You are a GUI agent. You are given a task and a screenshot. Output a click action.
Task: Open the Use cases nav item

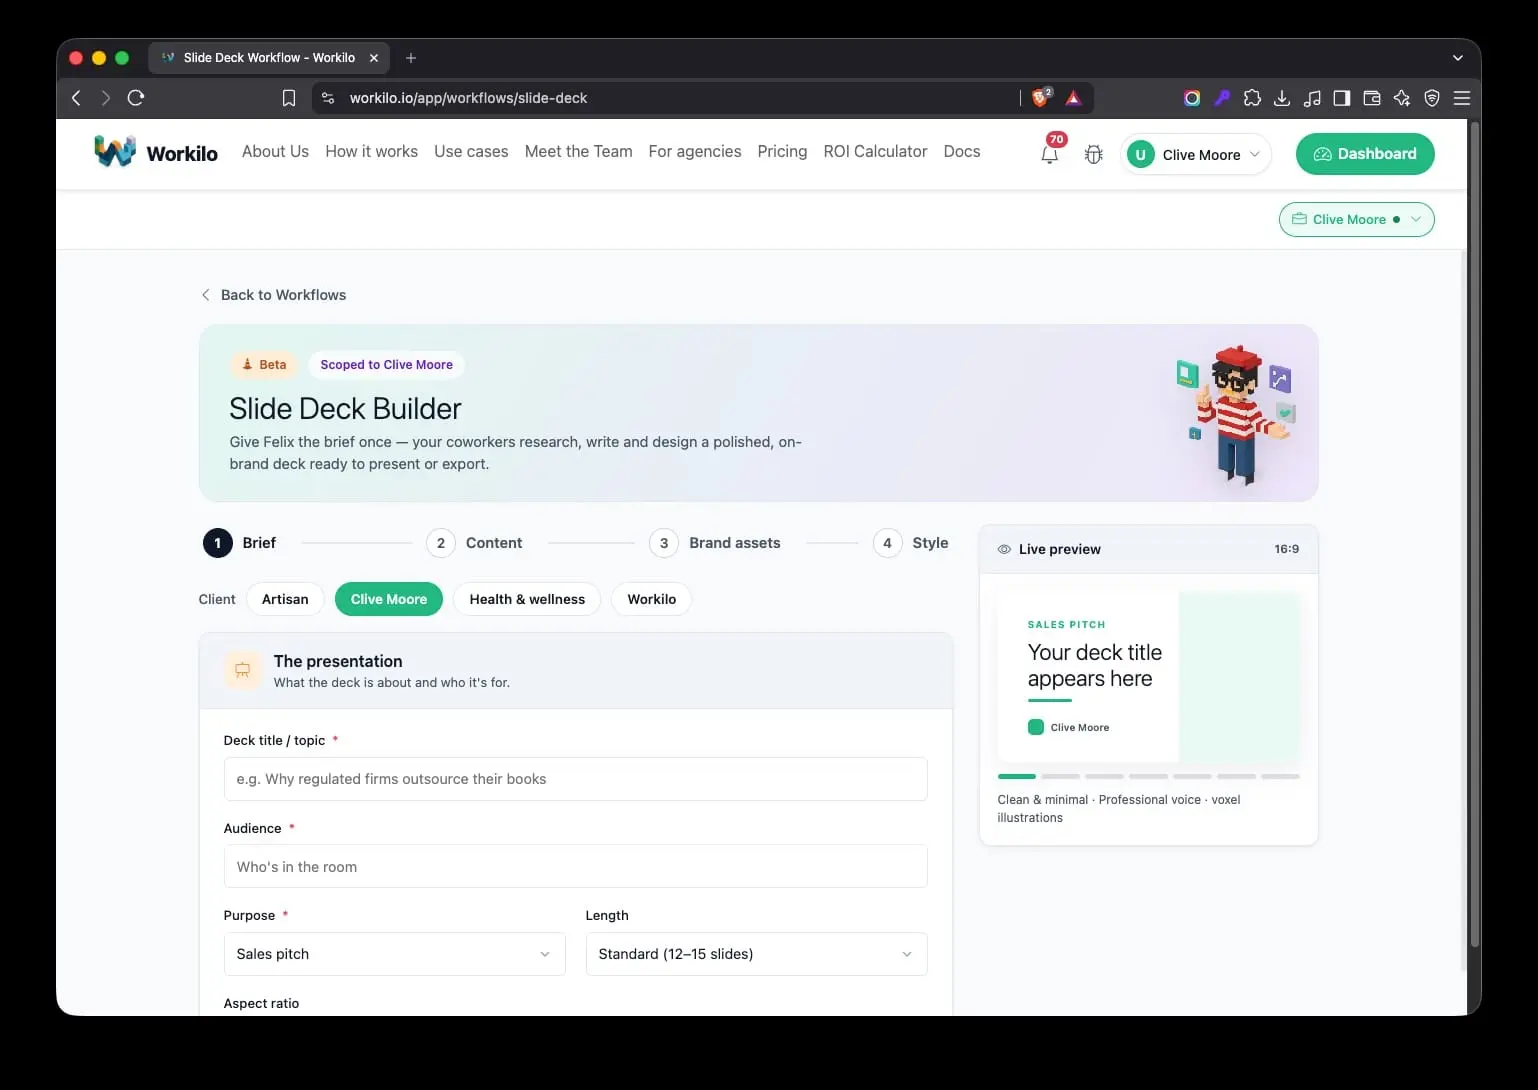point(471,151)
